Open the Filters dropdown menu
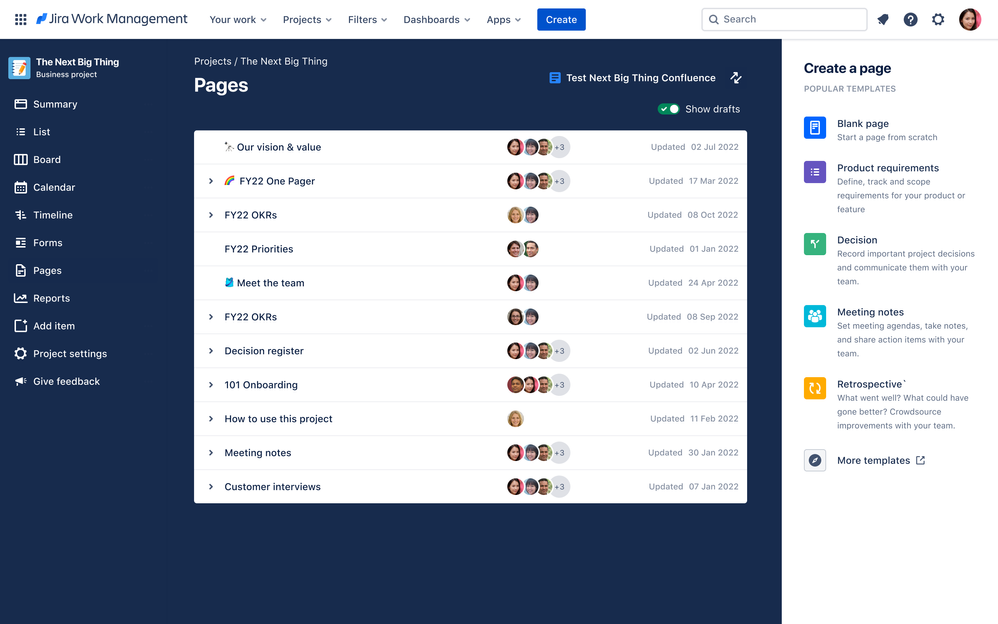The width and height of the screenshot is (998, 624). [x=368, y=20]
